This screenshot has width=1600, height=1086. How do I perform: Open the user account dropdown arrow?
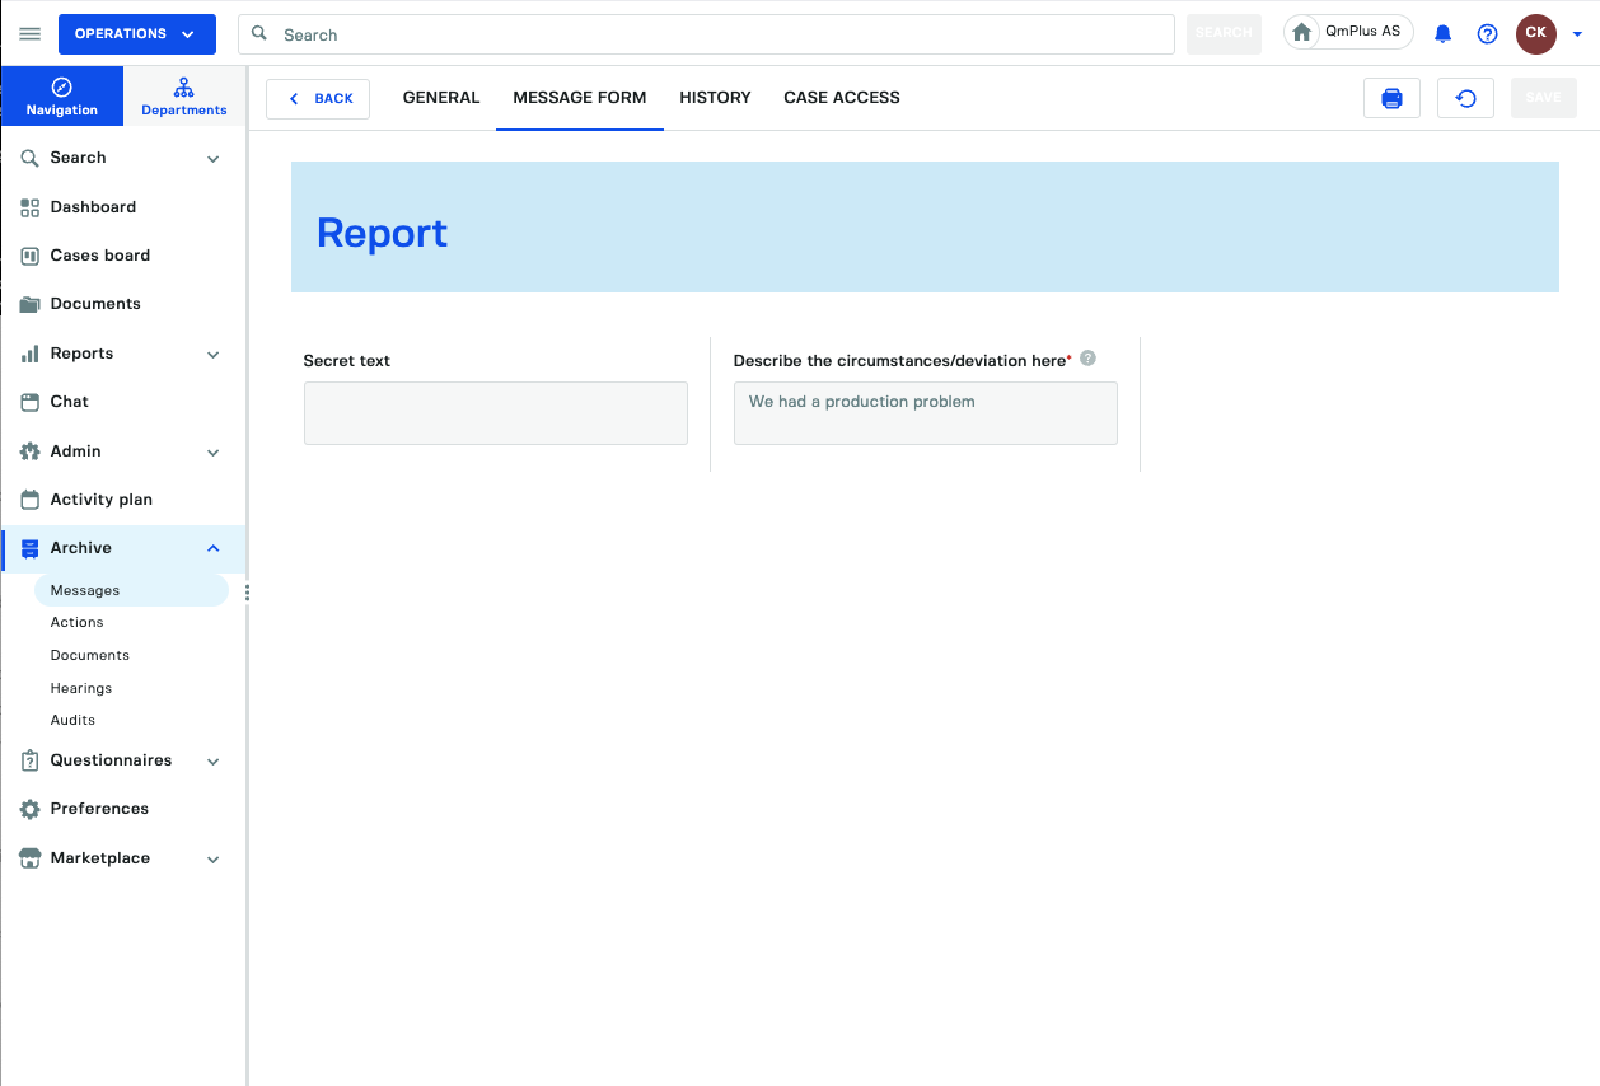click(1577, 34)
